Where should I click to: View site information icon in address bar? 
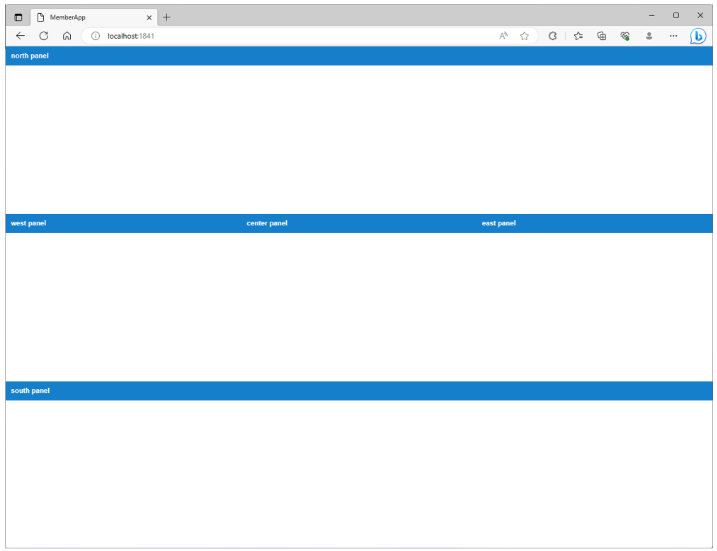coord(95,36)
